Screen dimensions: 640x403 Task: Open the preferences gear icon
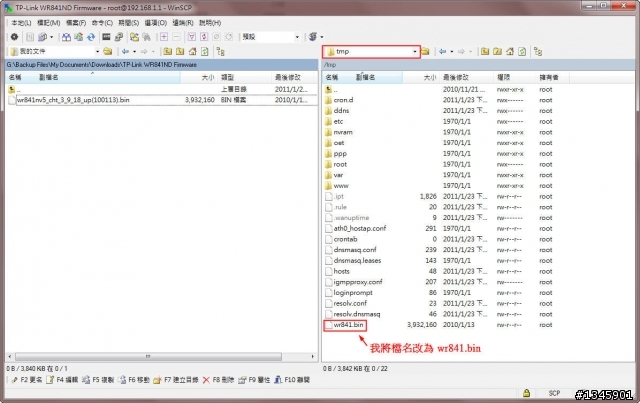[x=14, y=37]
